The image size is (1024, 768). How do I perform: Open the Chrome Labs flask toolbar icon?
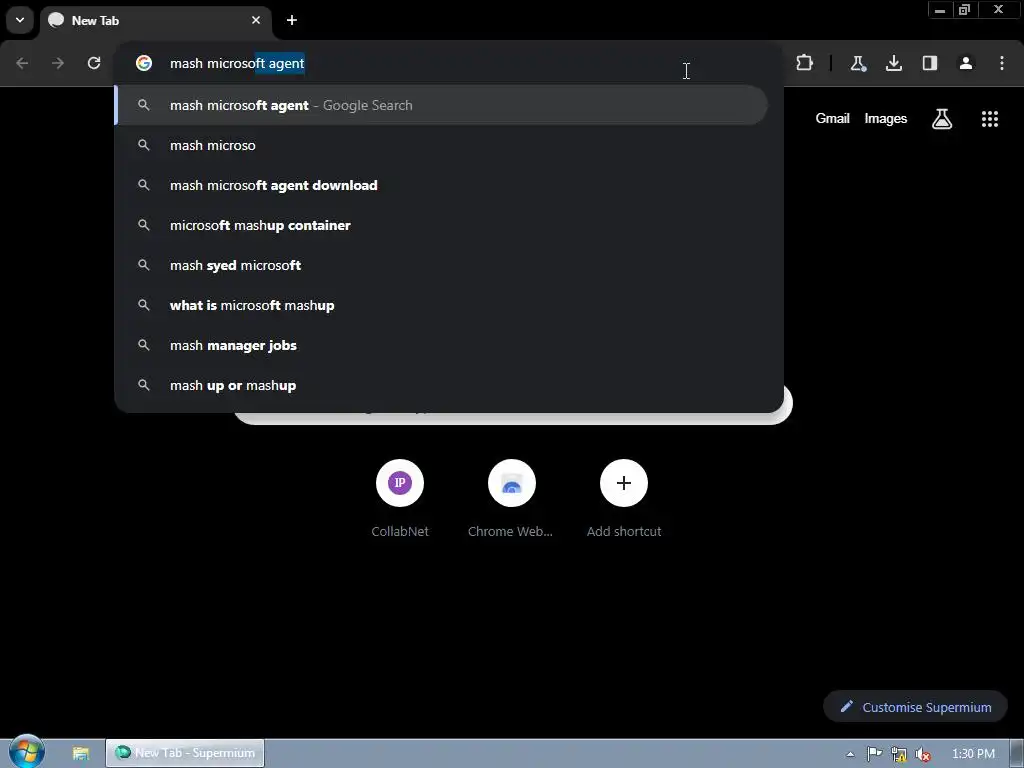click(858, 63)
